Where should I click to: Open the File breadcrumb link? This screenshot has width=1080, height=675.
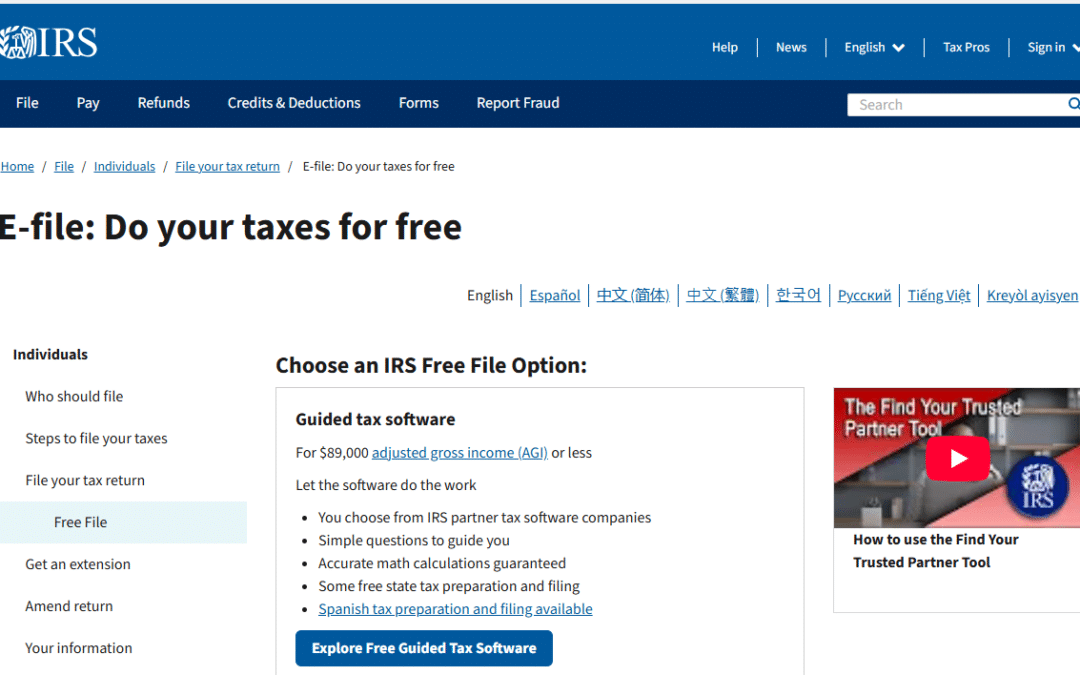(x=64, y=167)
